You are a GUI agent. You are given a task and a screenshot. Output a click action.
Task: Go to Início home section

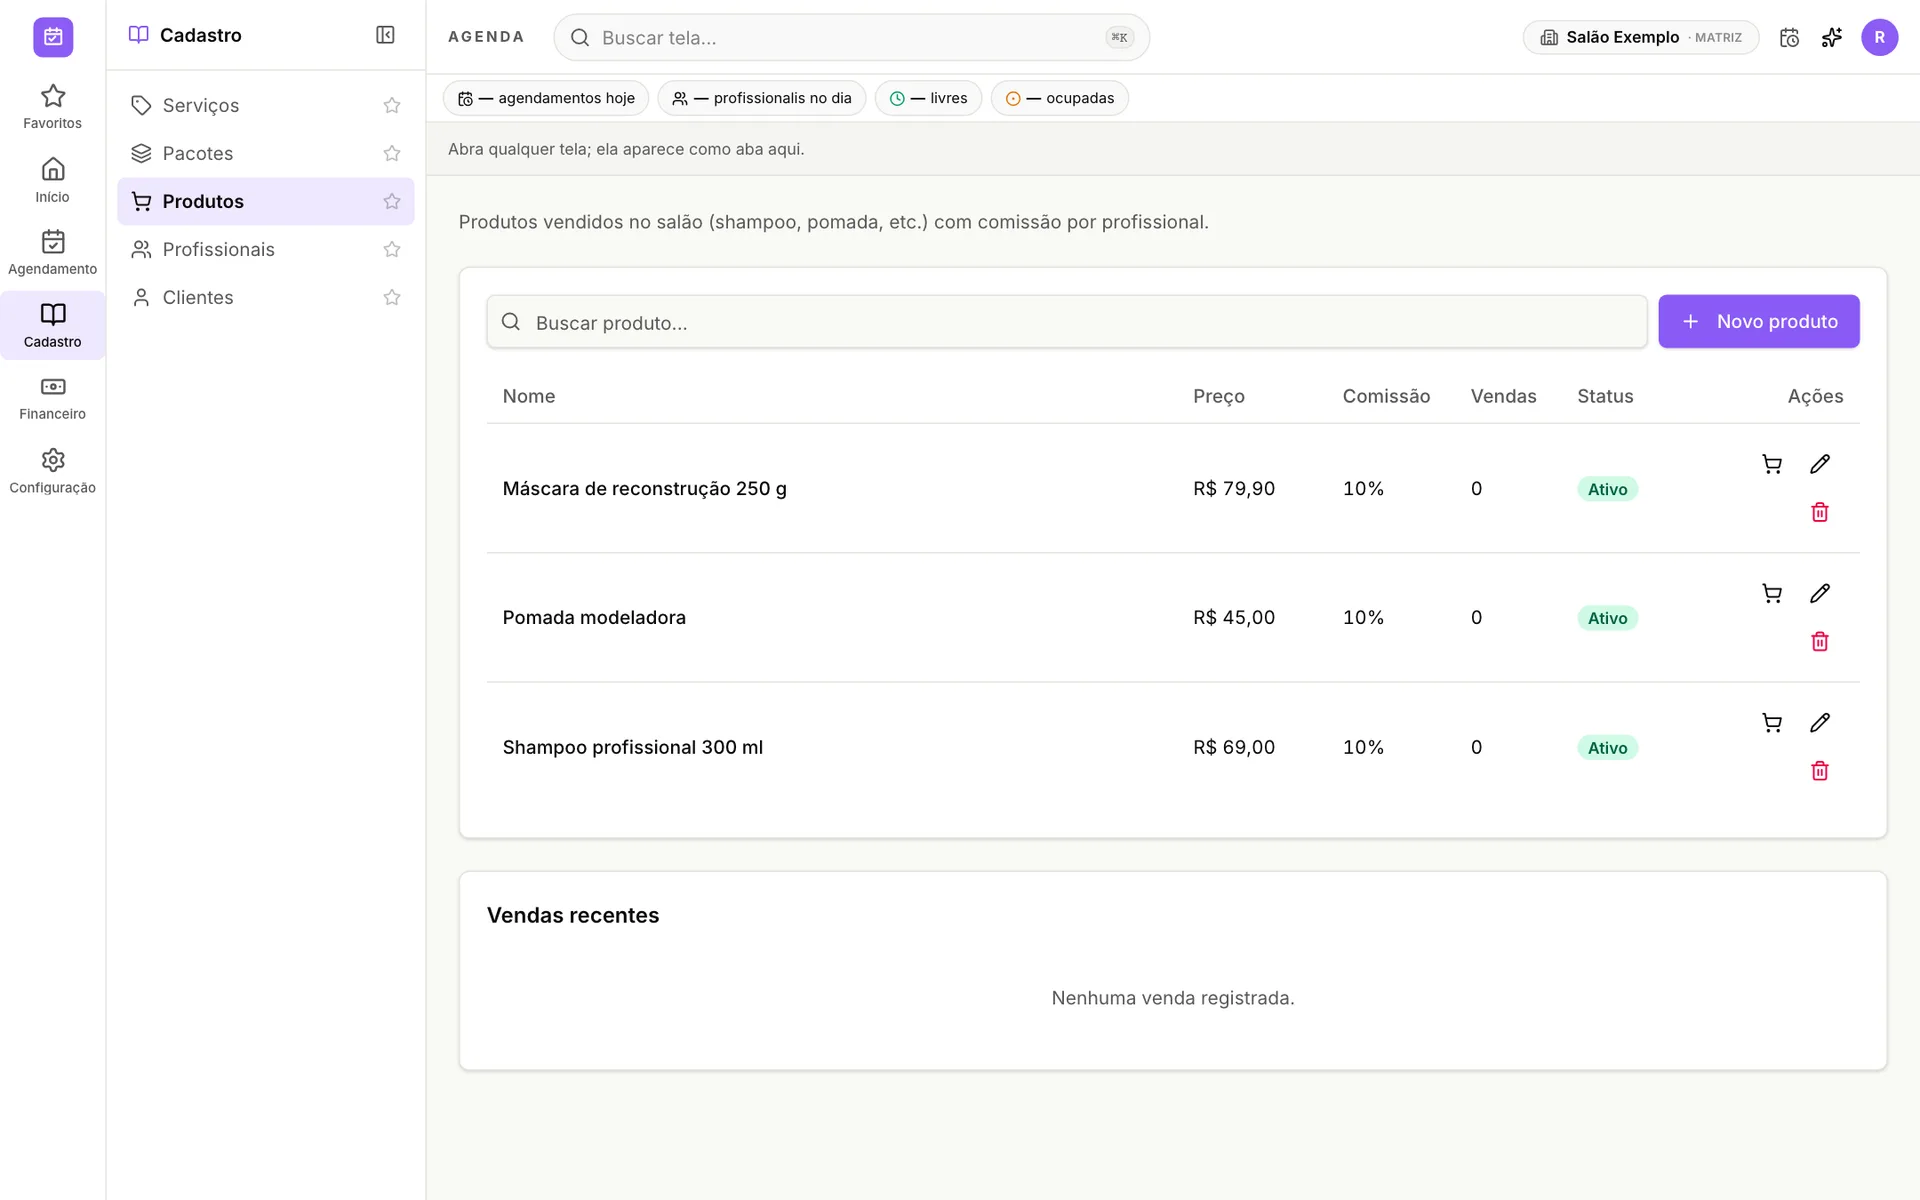coord(52,180)
